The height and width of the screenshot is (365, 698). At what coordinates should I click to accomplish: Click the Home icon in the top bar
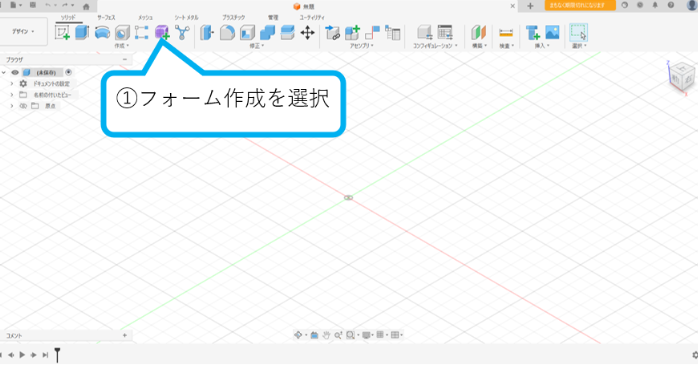tap(86, 6)
